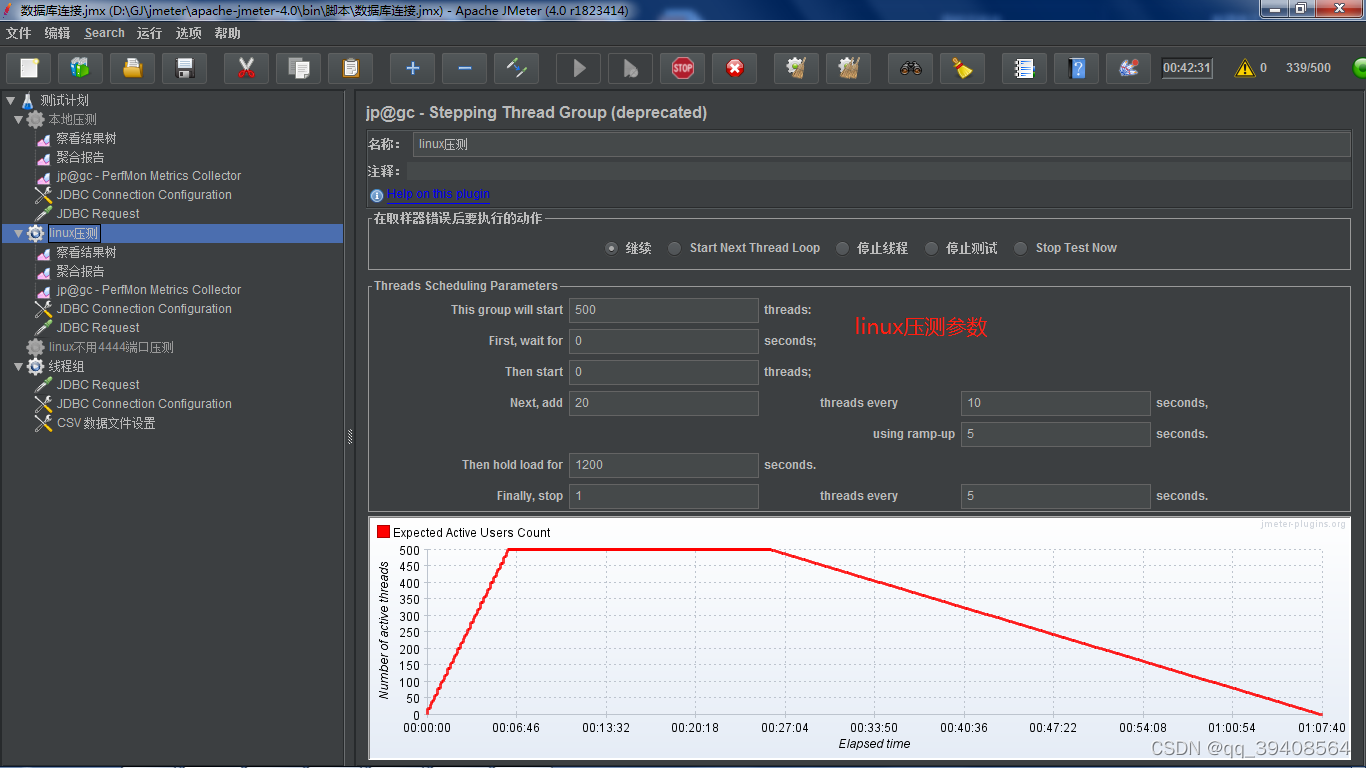
Task: Click the First, wait for seconds field
Action: pos(664,341)
